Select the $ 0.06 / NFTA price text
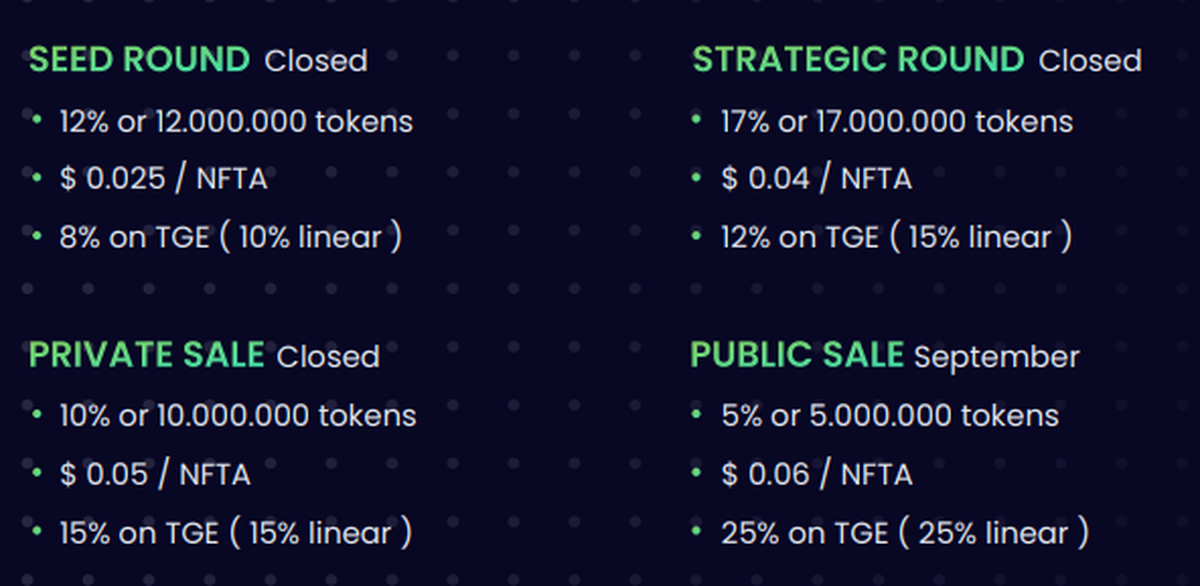This screenshot has width=1200, height=586. (x=817, y=474)
